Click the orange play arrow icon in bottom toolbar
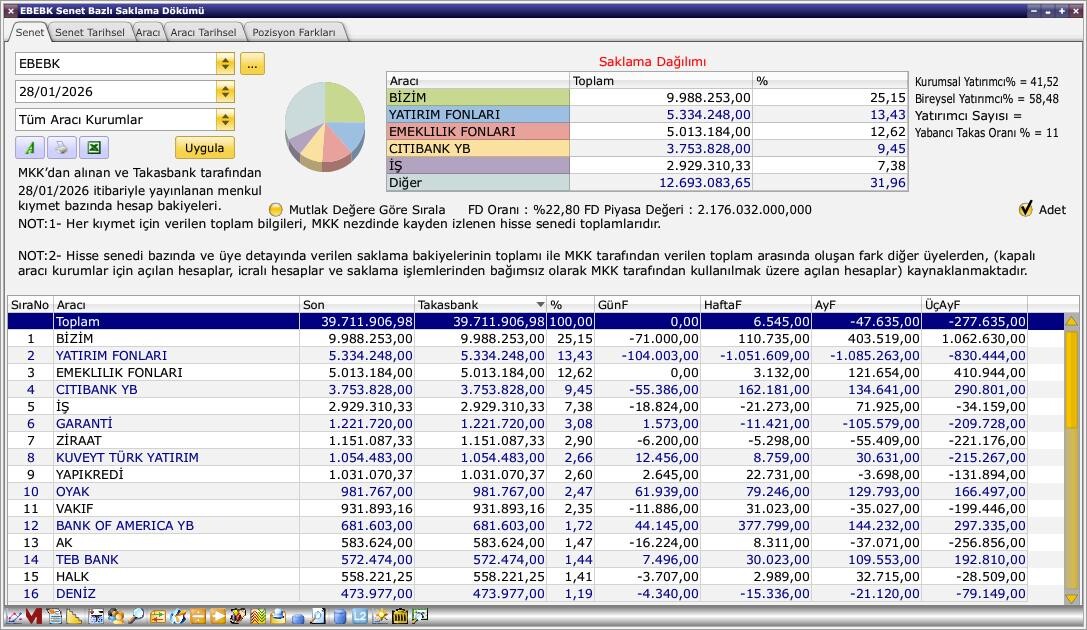The image size is (1087, 630). click(218, 617)
